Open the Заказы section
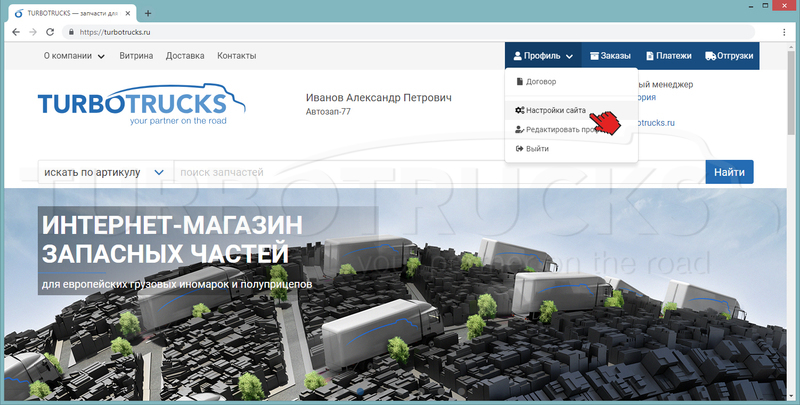The width and height of the screenshot is (800, 405). coord(610,56)
